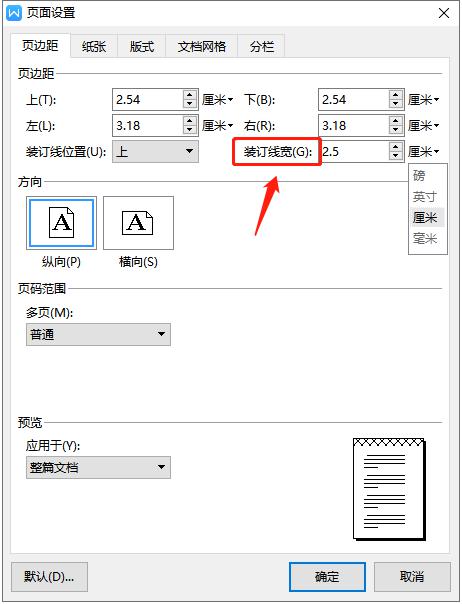Open the 分栏 tab
Image resolution: width=462 pixels, height=604 pixels.
262,47
